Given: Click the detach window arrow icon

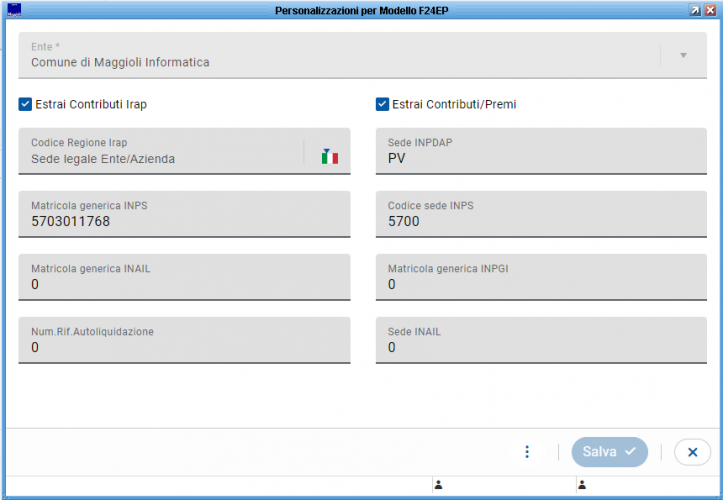Looking at the screenshot, I should [x=695, y=10].
